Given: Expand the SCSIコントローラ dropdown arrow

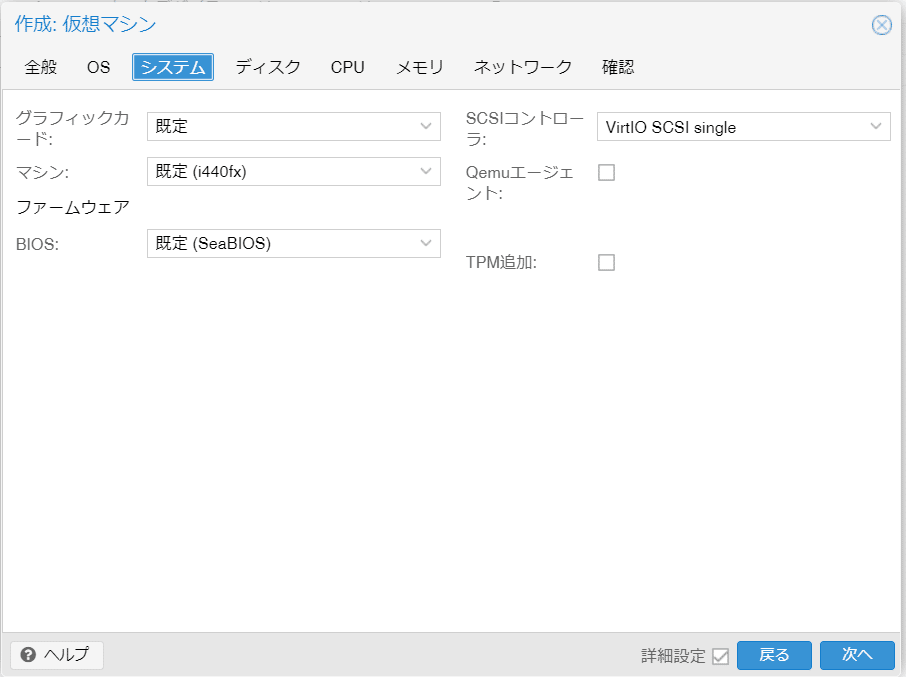Looking at the screenshot, I should click(x=876, y=127).
